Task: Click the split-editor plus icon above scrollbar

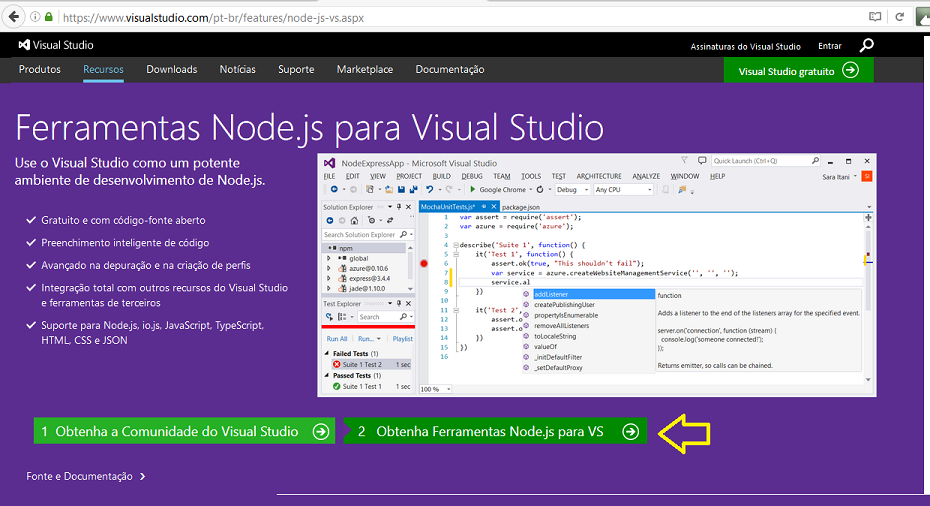Action: point(868,218)
